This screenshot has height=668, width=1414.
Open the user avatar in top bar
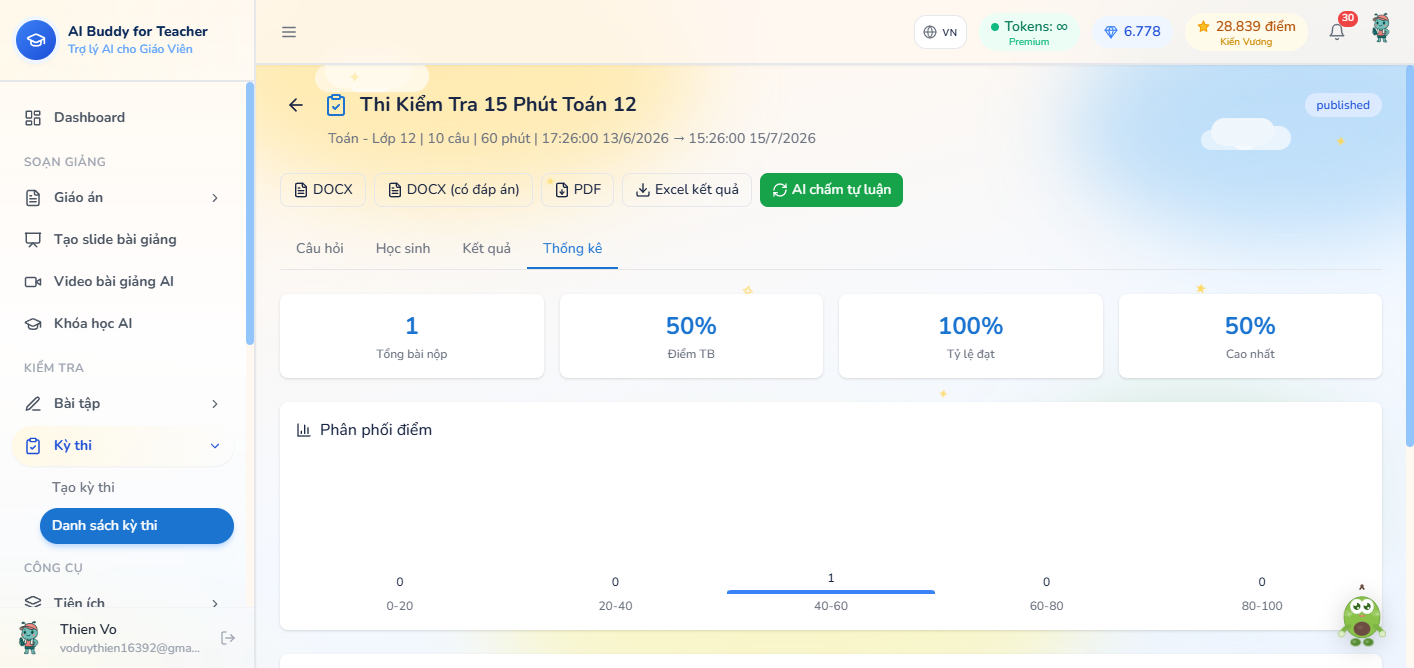tap(1381, 28)
